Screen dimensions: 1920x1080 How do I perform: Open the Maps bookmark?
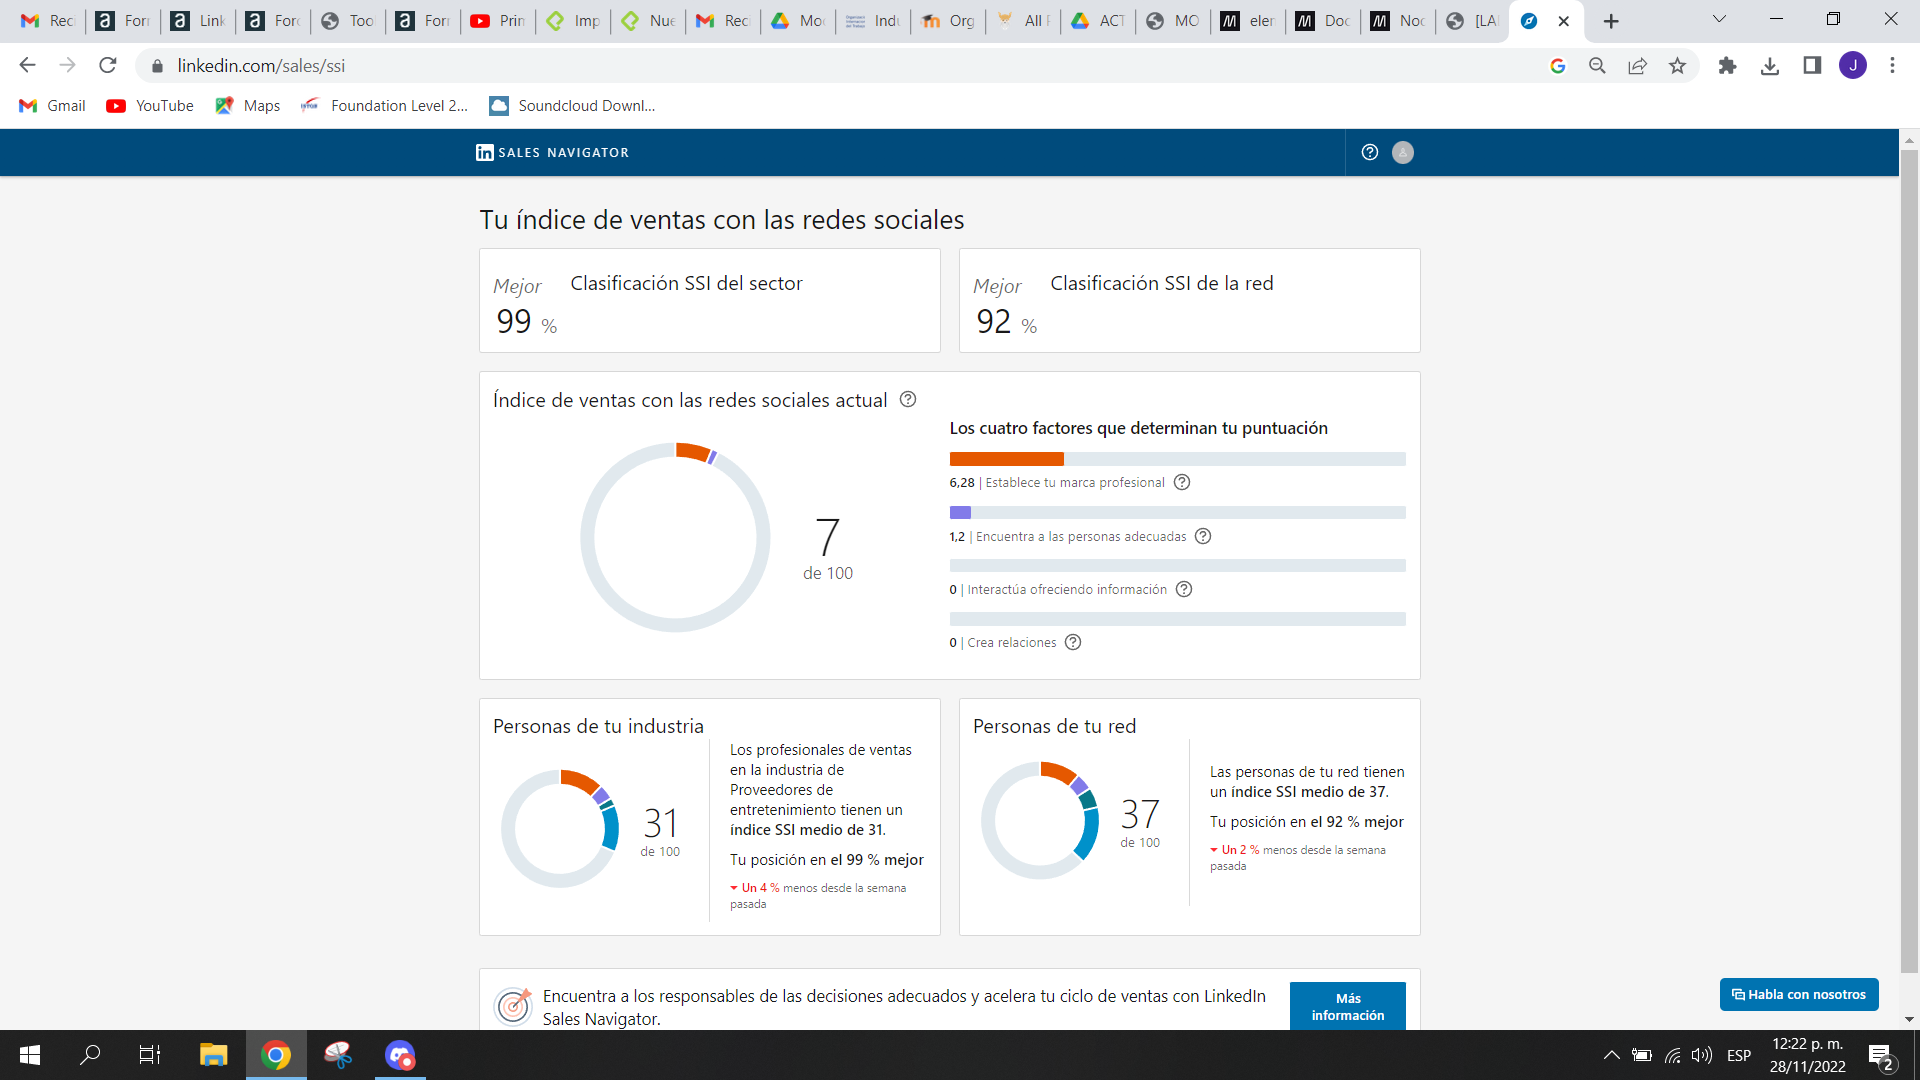tap(248, 106)
